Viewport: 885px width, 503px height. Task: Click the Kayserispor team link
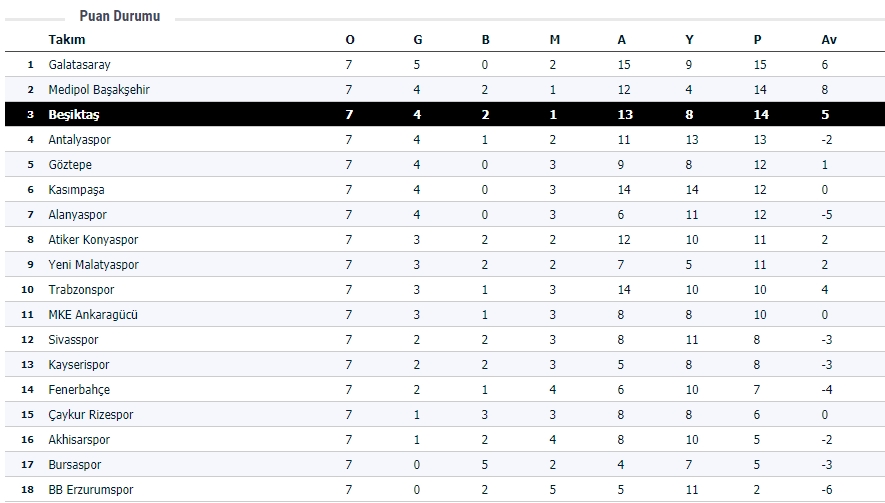[79, 365]
